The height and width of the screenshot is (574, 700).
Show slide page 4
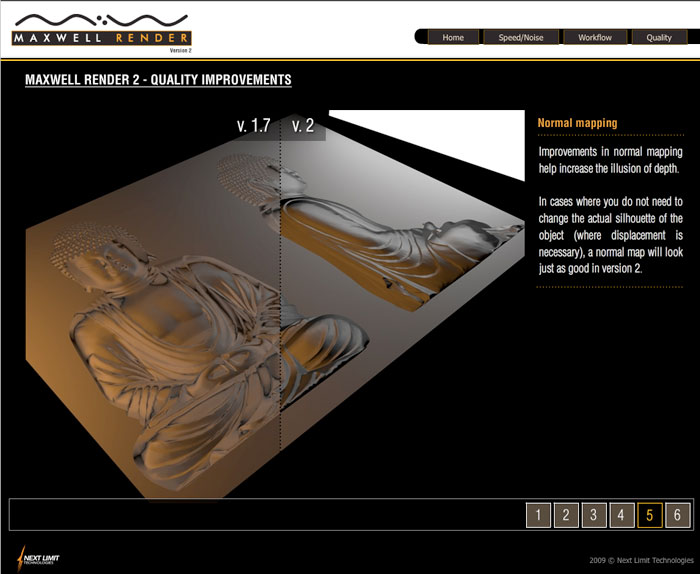click(x=621, y=515)
